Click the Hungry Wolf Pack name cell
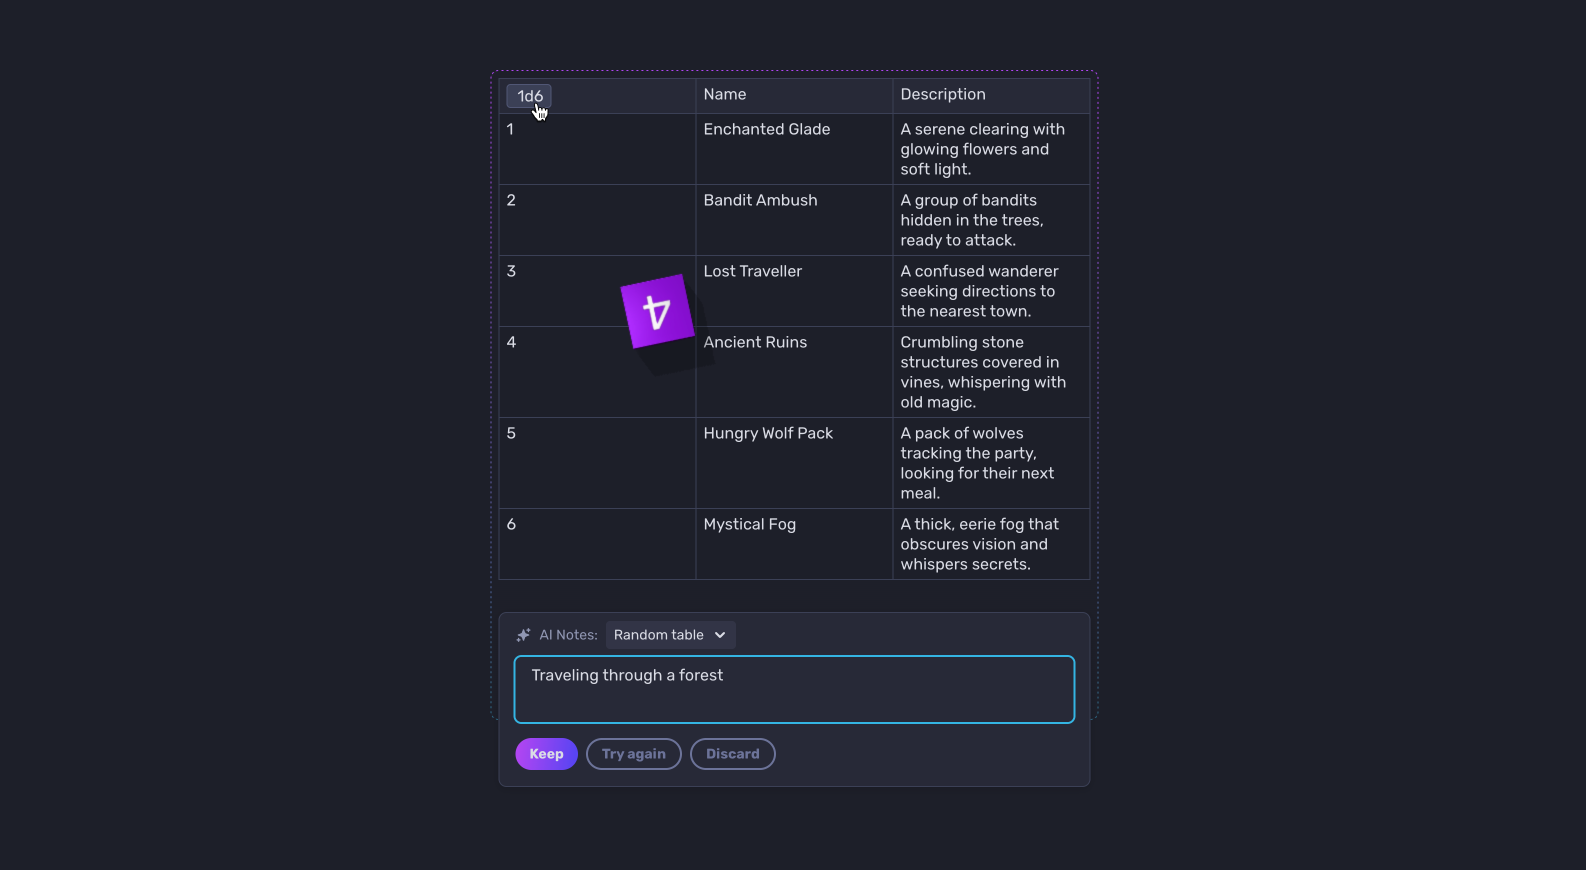The image size is (1586, 870). 794,463
